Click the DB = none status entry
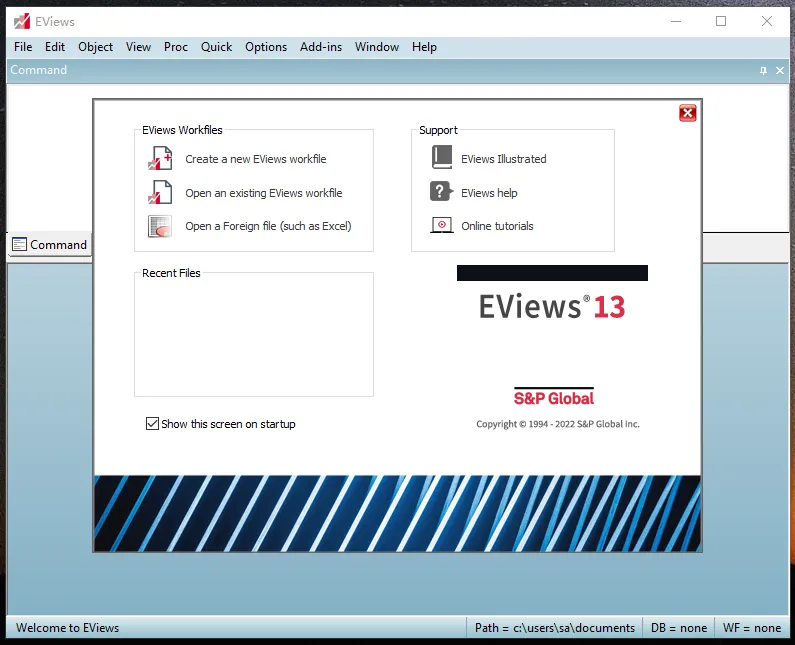 click(x=679, y=628)
